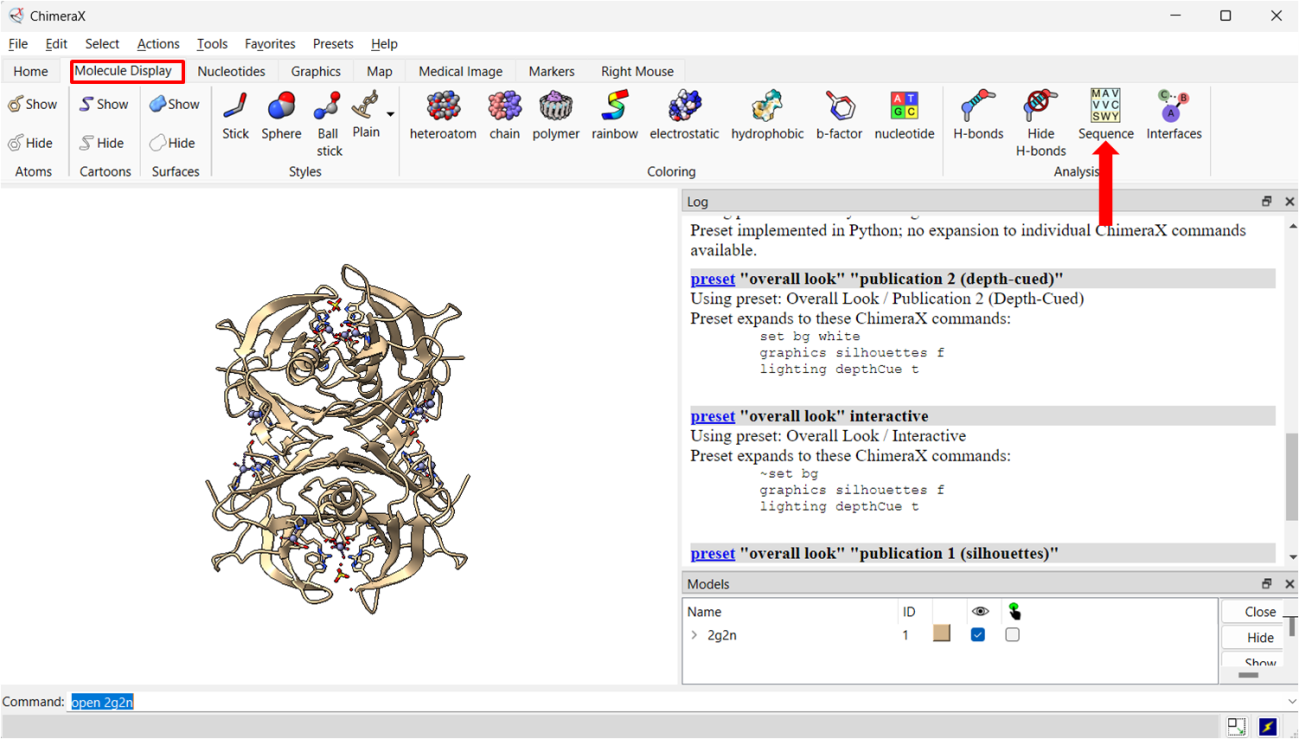
Task: Open the Presets menu
Action: 333,44
